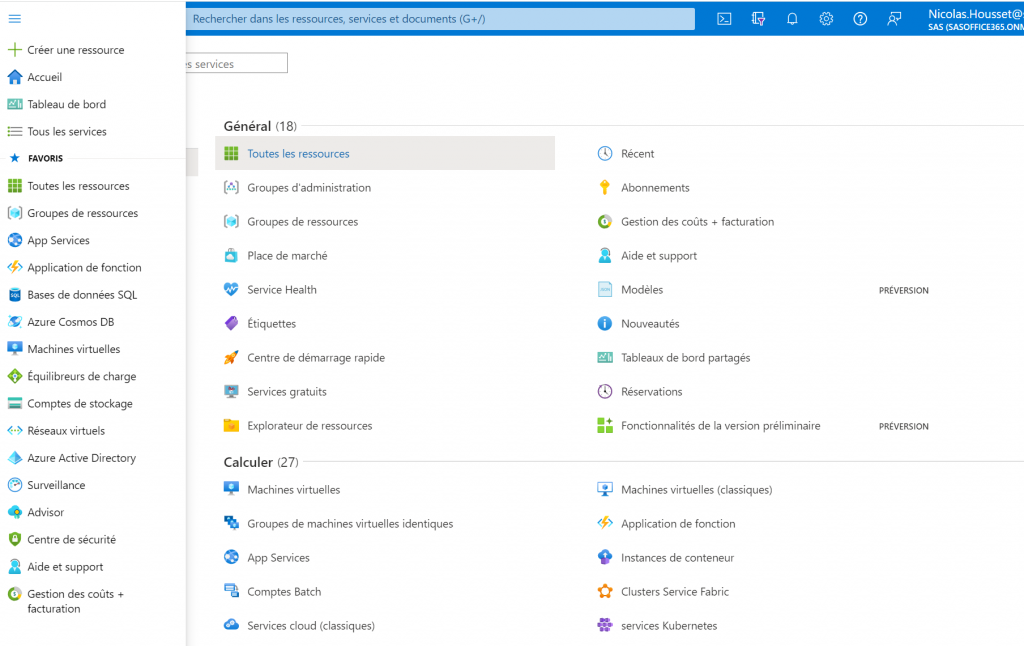This screenshot has width=1024, height=646.
Task: Click the Comptes de stockage icon
Action: coord(14,404)
